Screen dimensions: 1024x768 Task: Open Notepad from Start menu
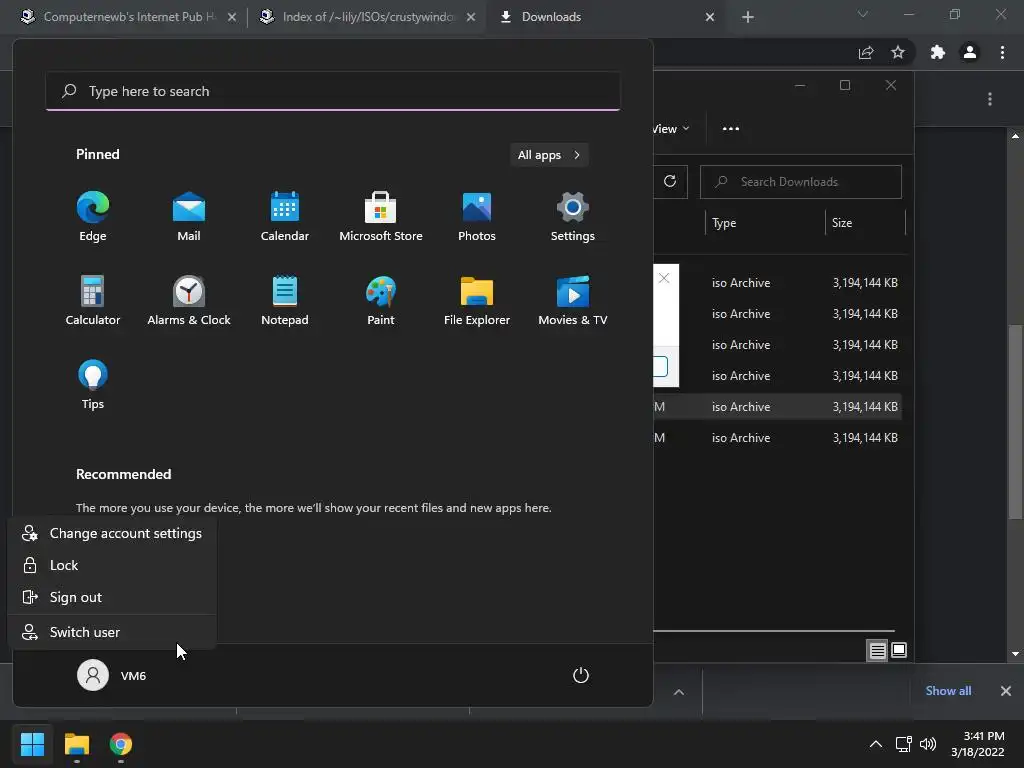(x=285, y=300)
